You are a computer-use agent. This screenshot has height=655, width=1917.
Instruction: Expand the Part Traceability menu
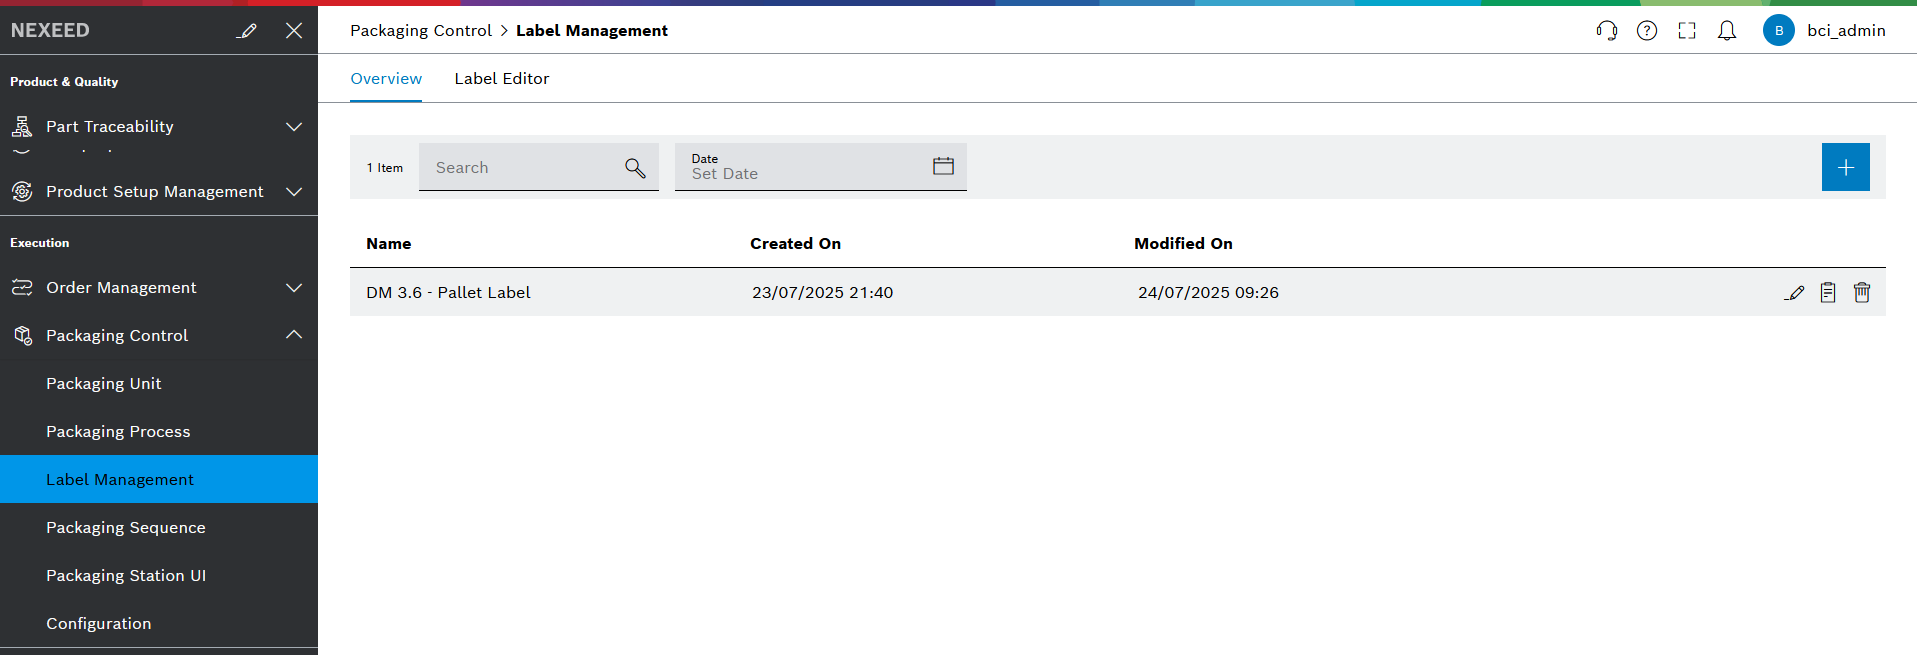pos(294,127)
